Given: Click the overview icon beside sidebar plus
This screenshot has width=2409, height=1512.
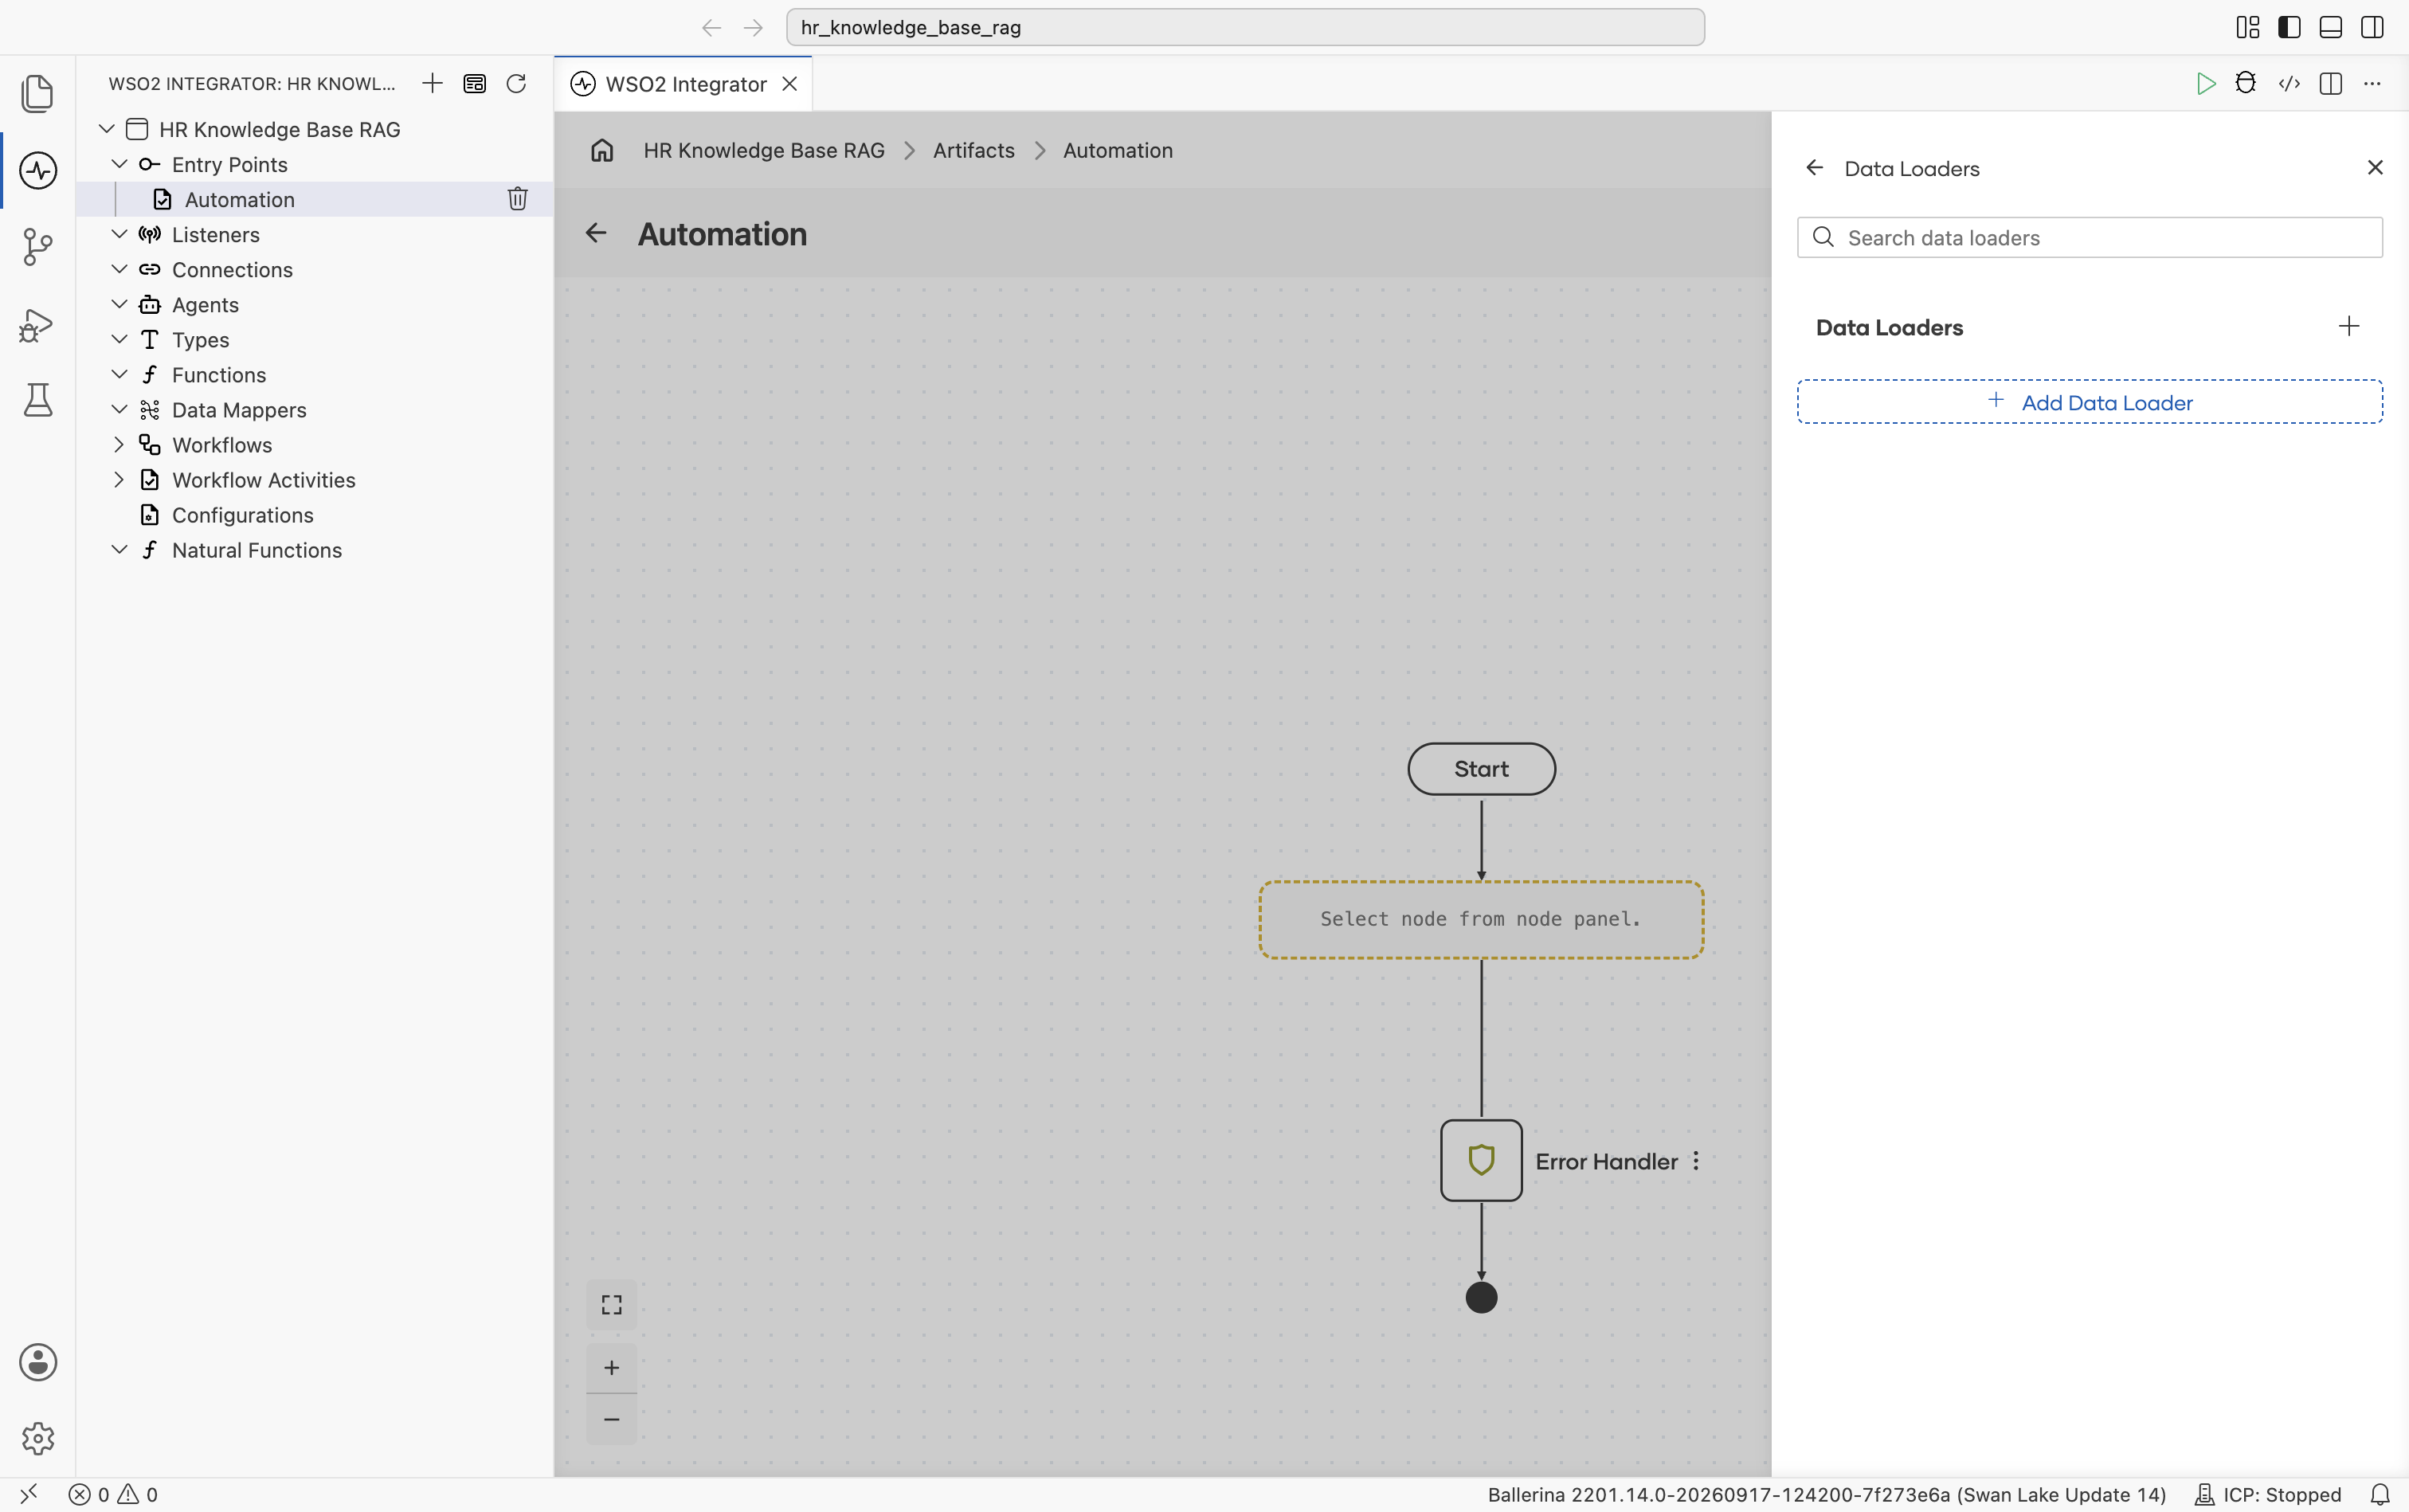Looking at the screenshot, I should click(474, 83).
